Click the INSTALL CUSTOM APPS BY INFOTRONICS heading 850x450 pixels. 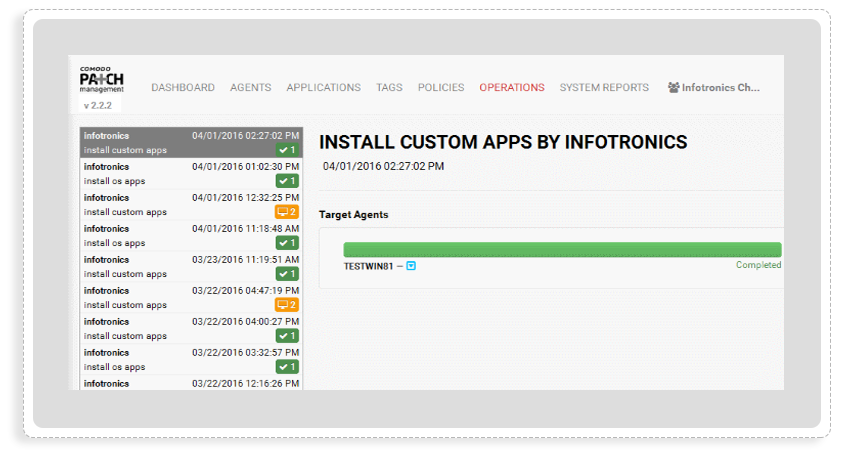[503, 142]
